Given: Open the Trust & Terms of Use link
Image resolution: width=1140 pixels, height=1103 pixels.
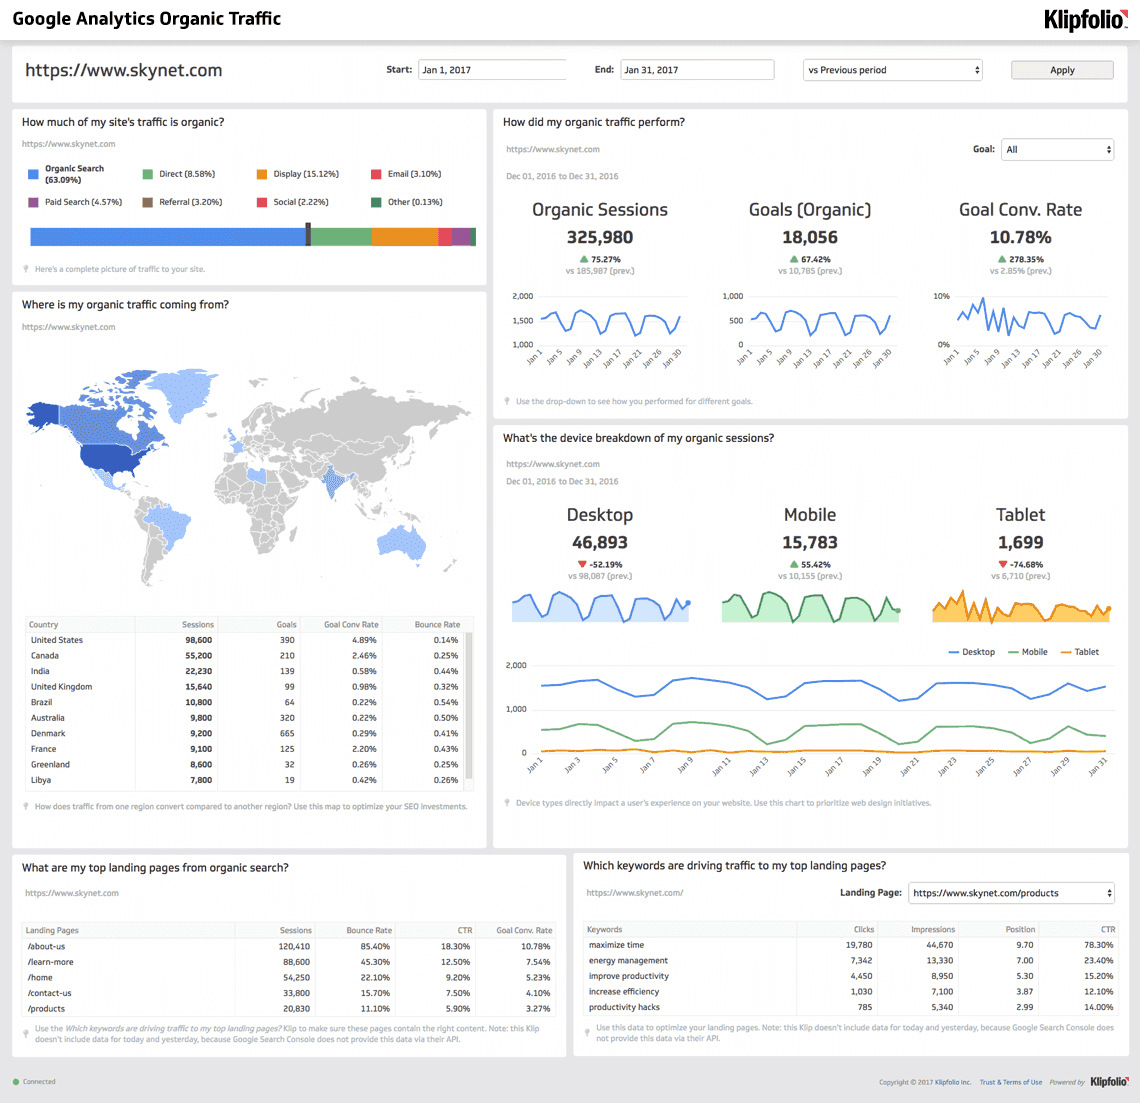Looking at the screenshot, I should [x=1010, y=1081].
